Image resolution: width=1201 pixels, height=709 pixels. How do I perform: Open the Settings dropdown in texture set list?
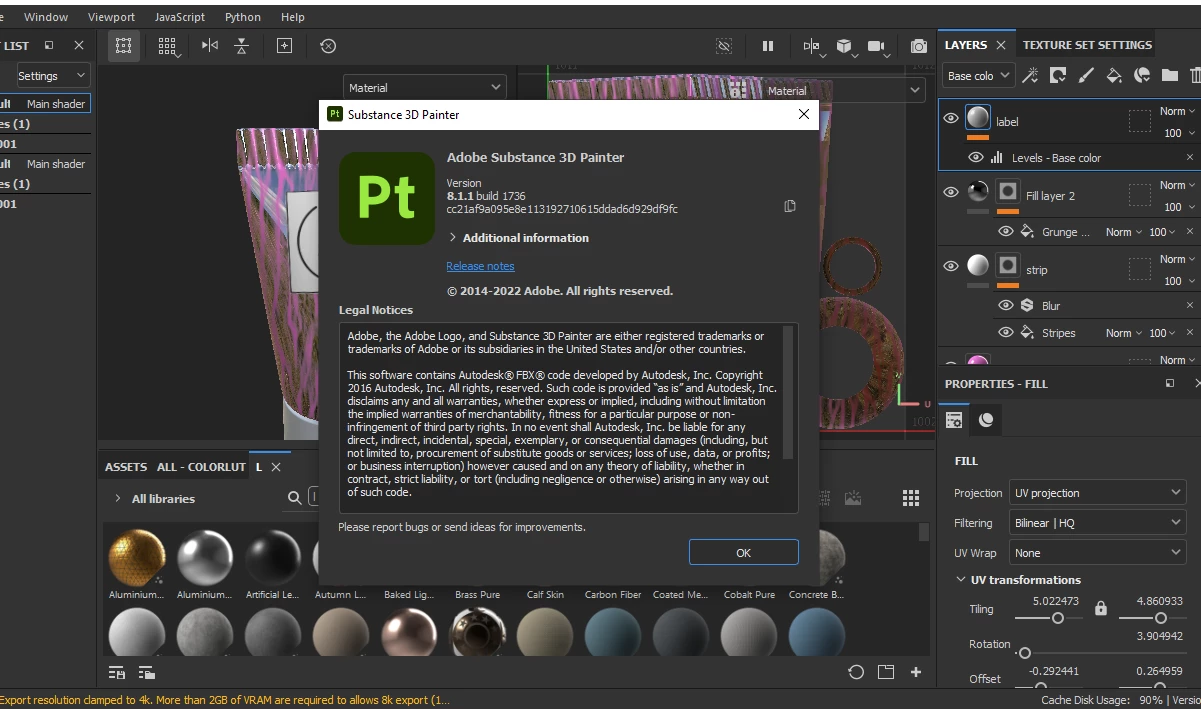point(52,76)
